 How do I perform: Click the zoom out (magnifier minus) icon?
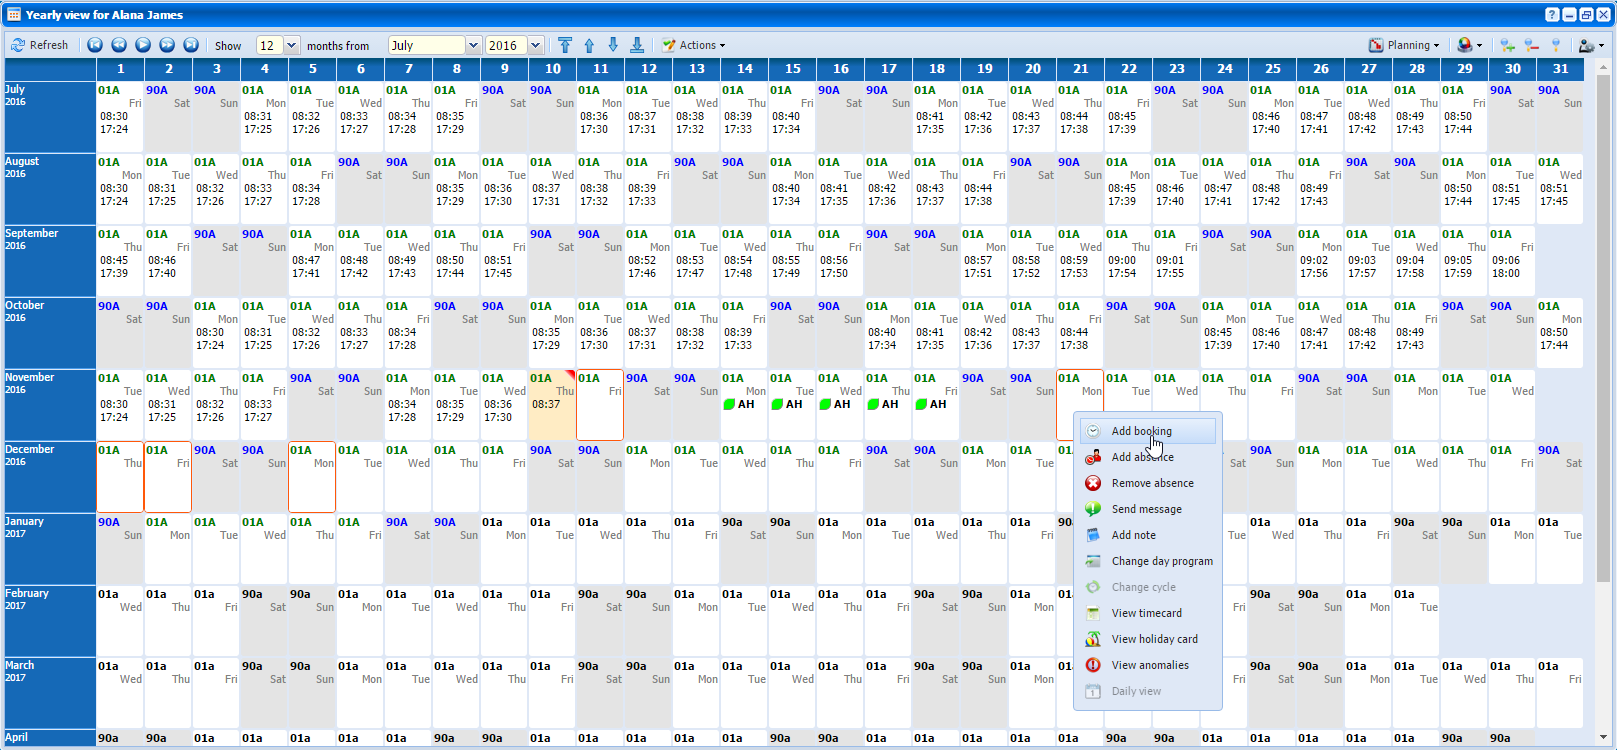[x=1531, y=45]
